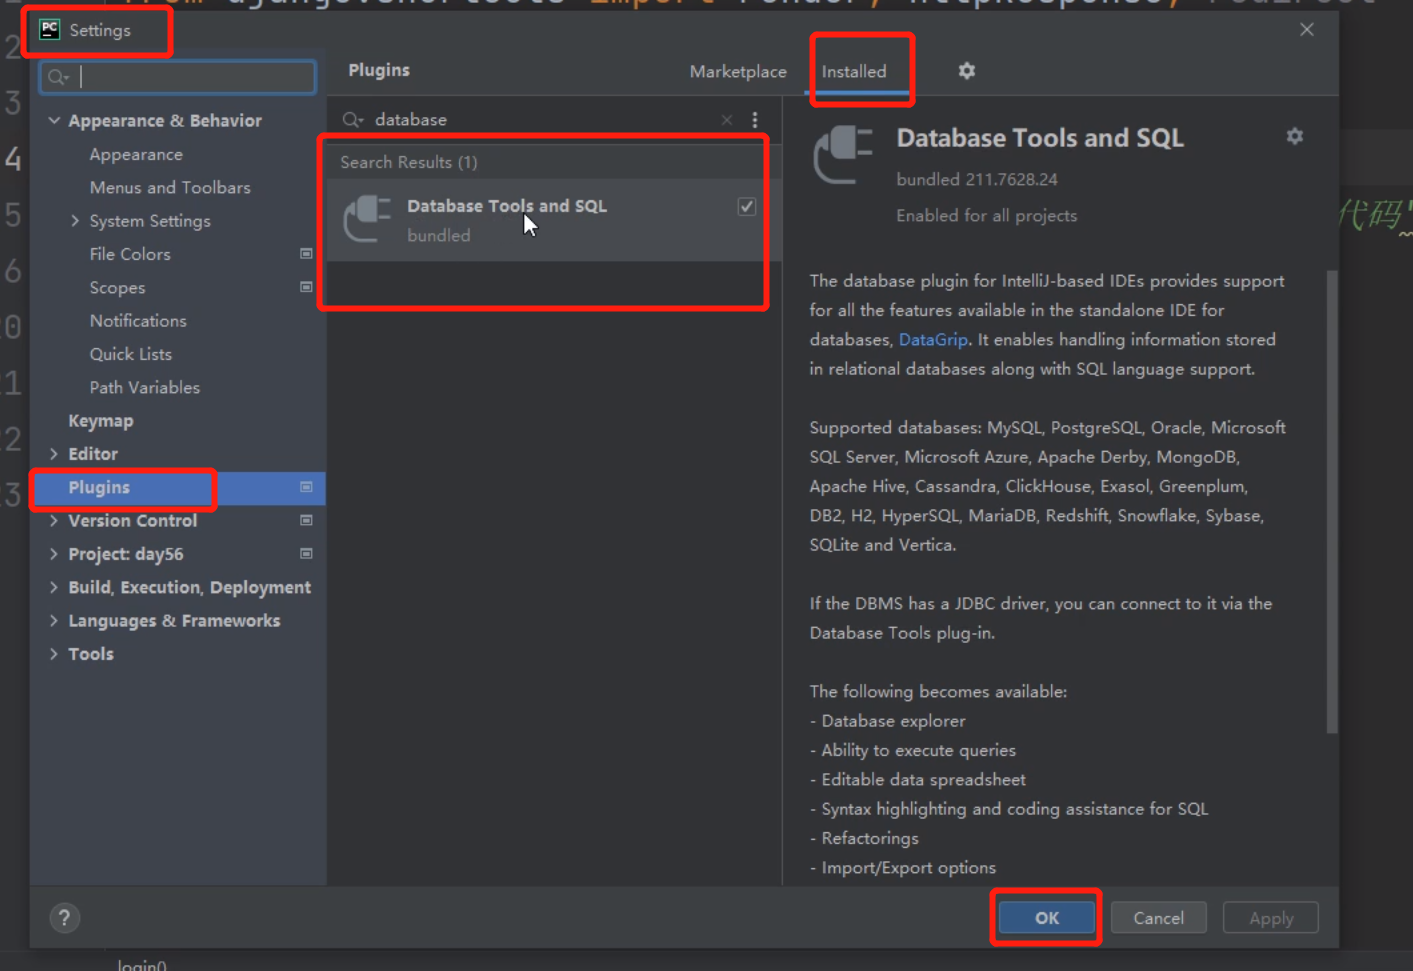The width and height of the screenshot is (1413, 971).
Task: Click the Project: day56 project-level icon
Action: click(306, 554)
